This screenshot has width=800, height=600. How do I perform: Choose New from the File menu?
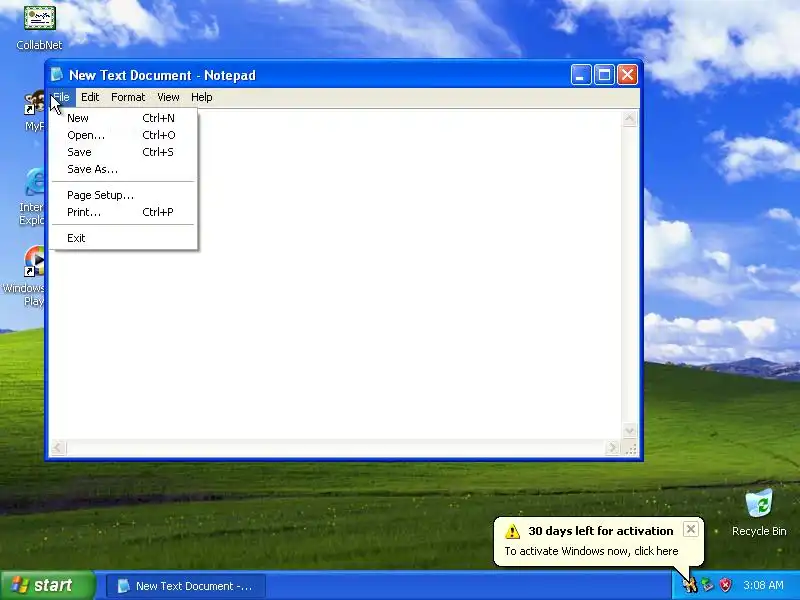pyautogui.click(x=124, y=118)
